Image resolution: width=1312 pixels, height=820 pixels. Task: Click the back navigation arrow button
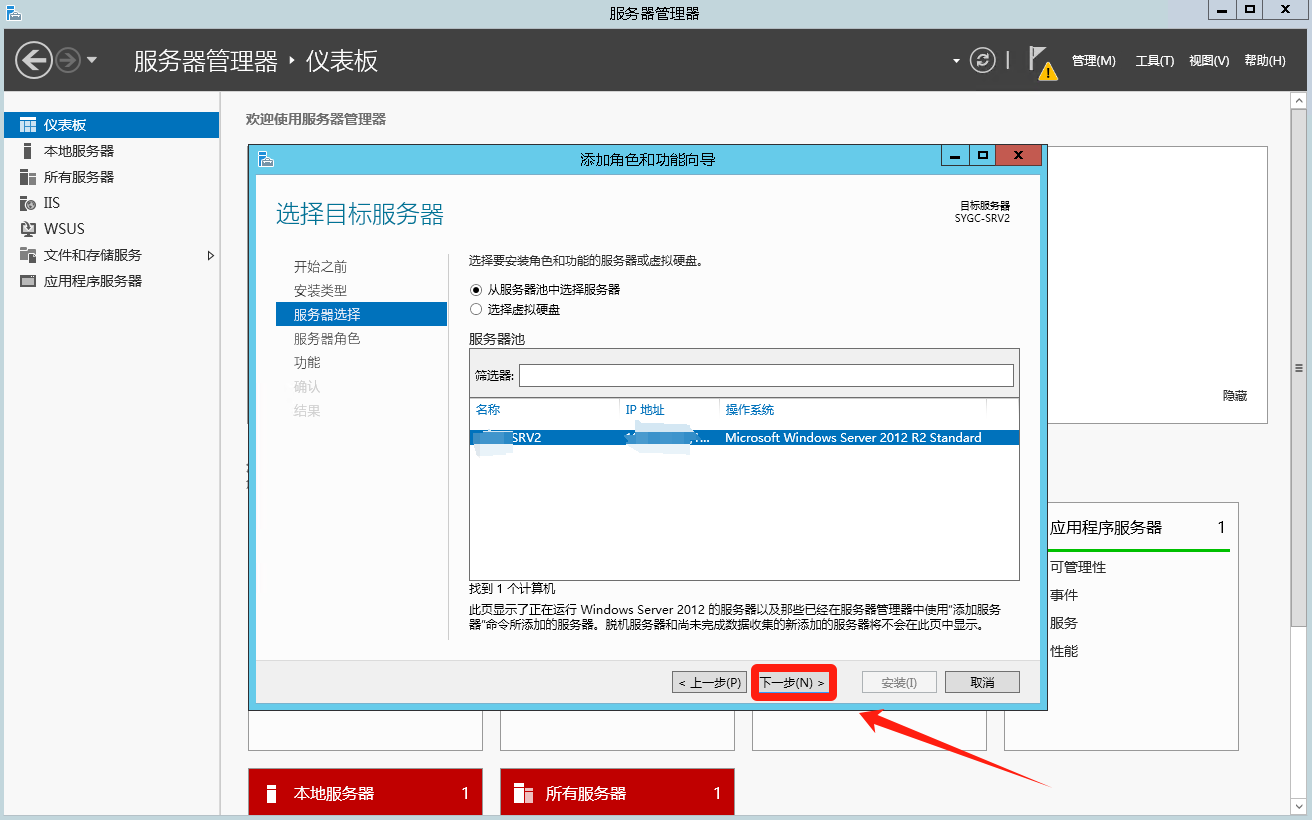pos(34,60)
